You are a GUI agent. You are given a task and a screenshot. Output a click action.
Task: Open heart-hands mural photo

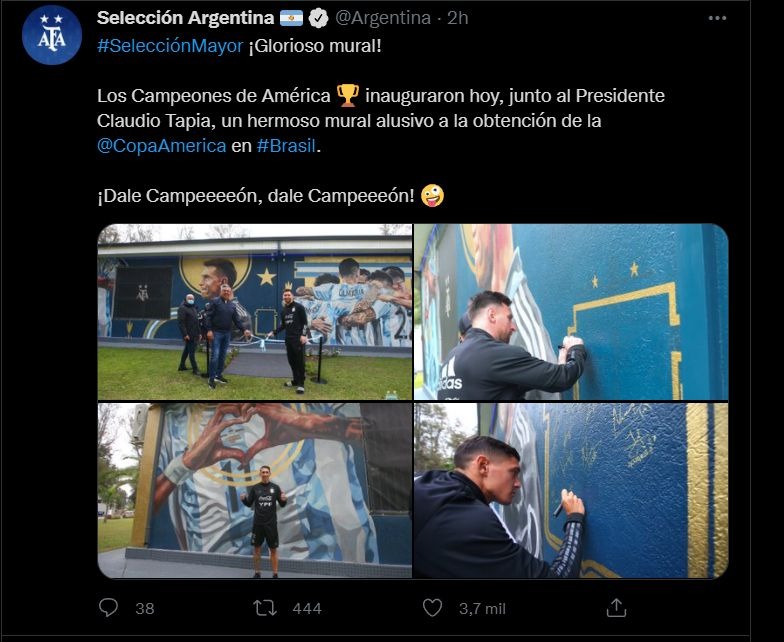254,490
